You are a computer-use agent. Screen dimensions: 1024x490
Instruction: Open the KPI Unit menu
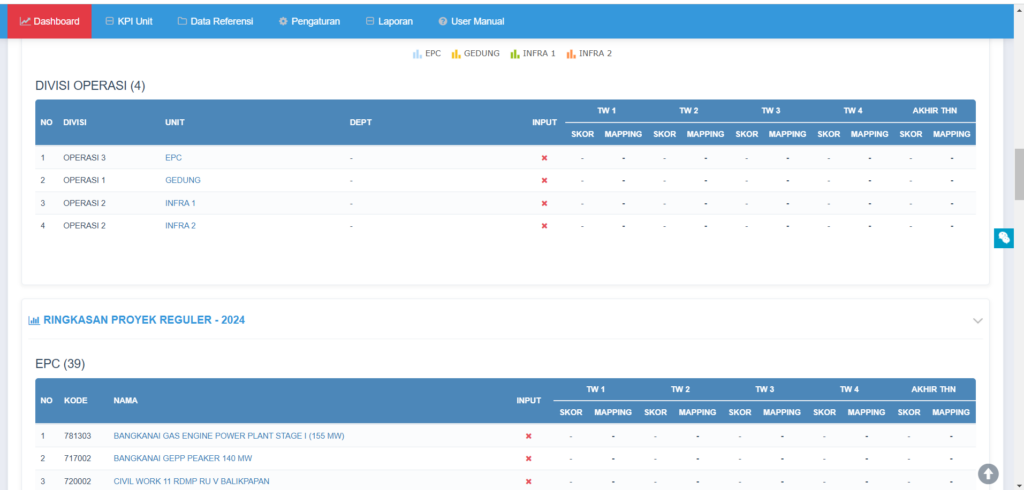128,21
